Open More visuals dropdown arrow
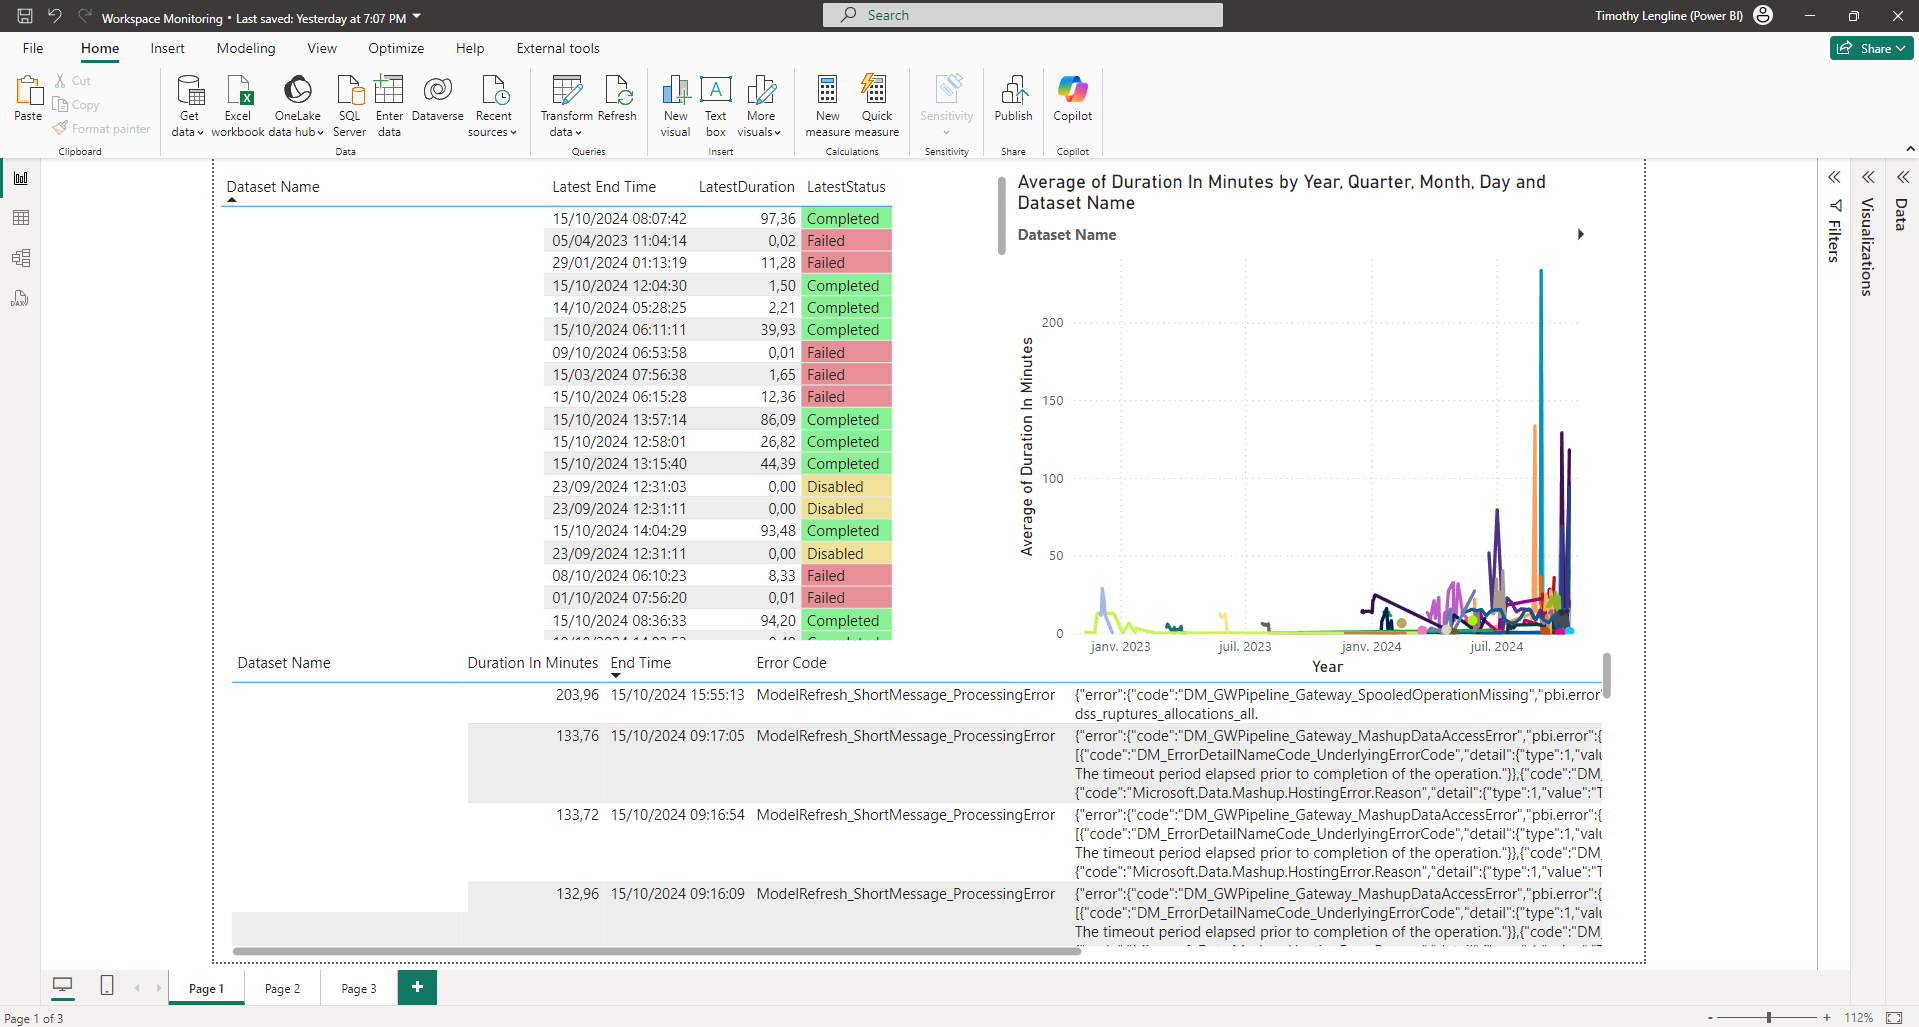 pos(777,132)
